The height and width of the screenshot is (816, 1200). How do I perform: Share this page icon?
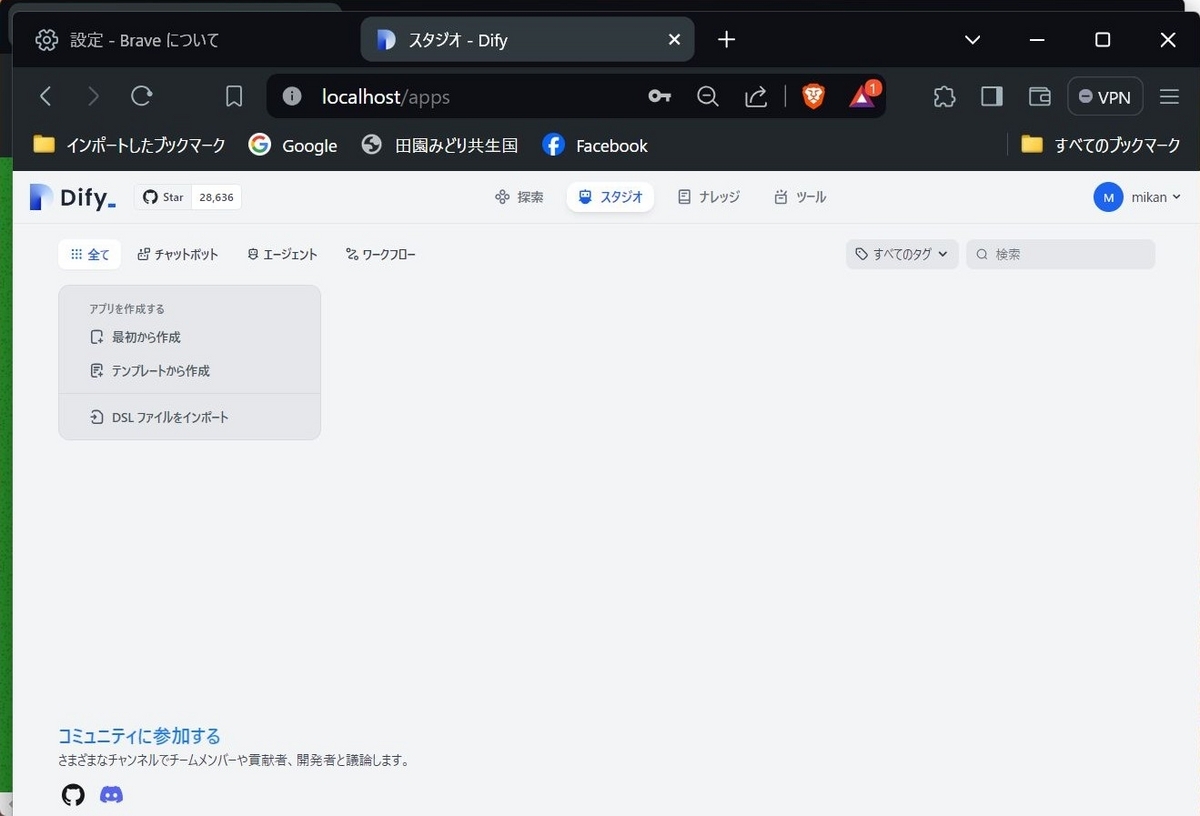coord(756,96)
